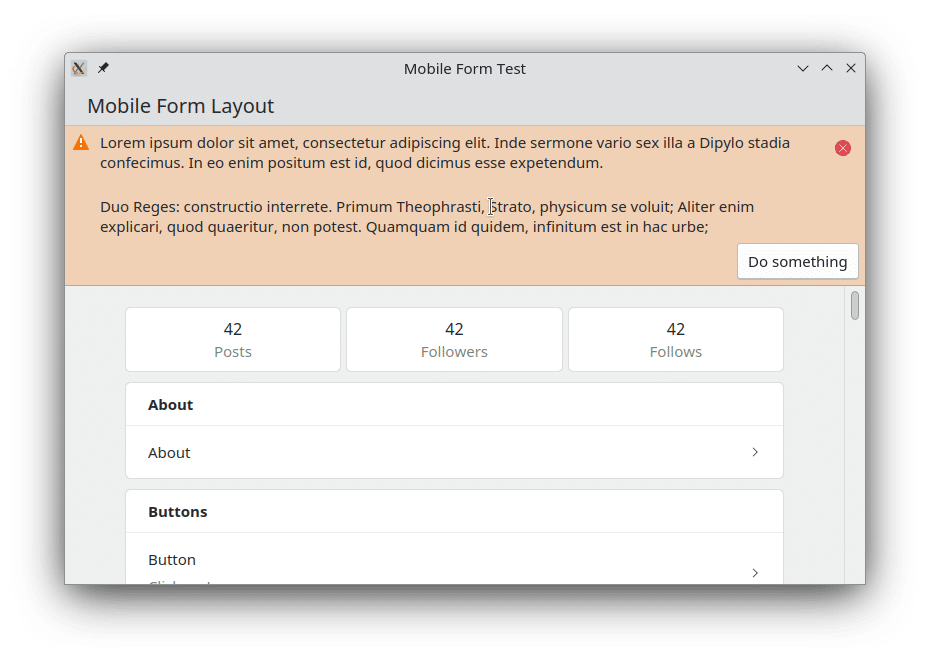The image size is (930, 661).
Task: Minimize the Mobile Form Test window
Action: (802, 68)
